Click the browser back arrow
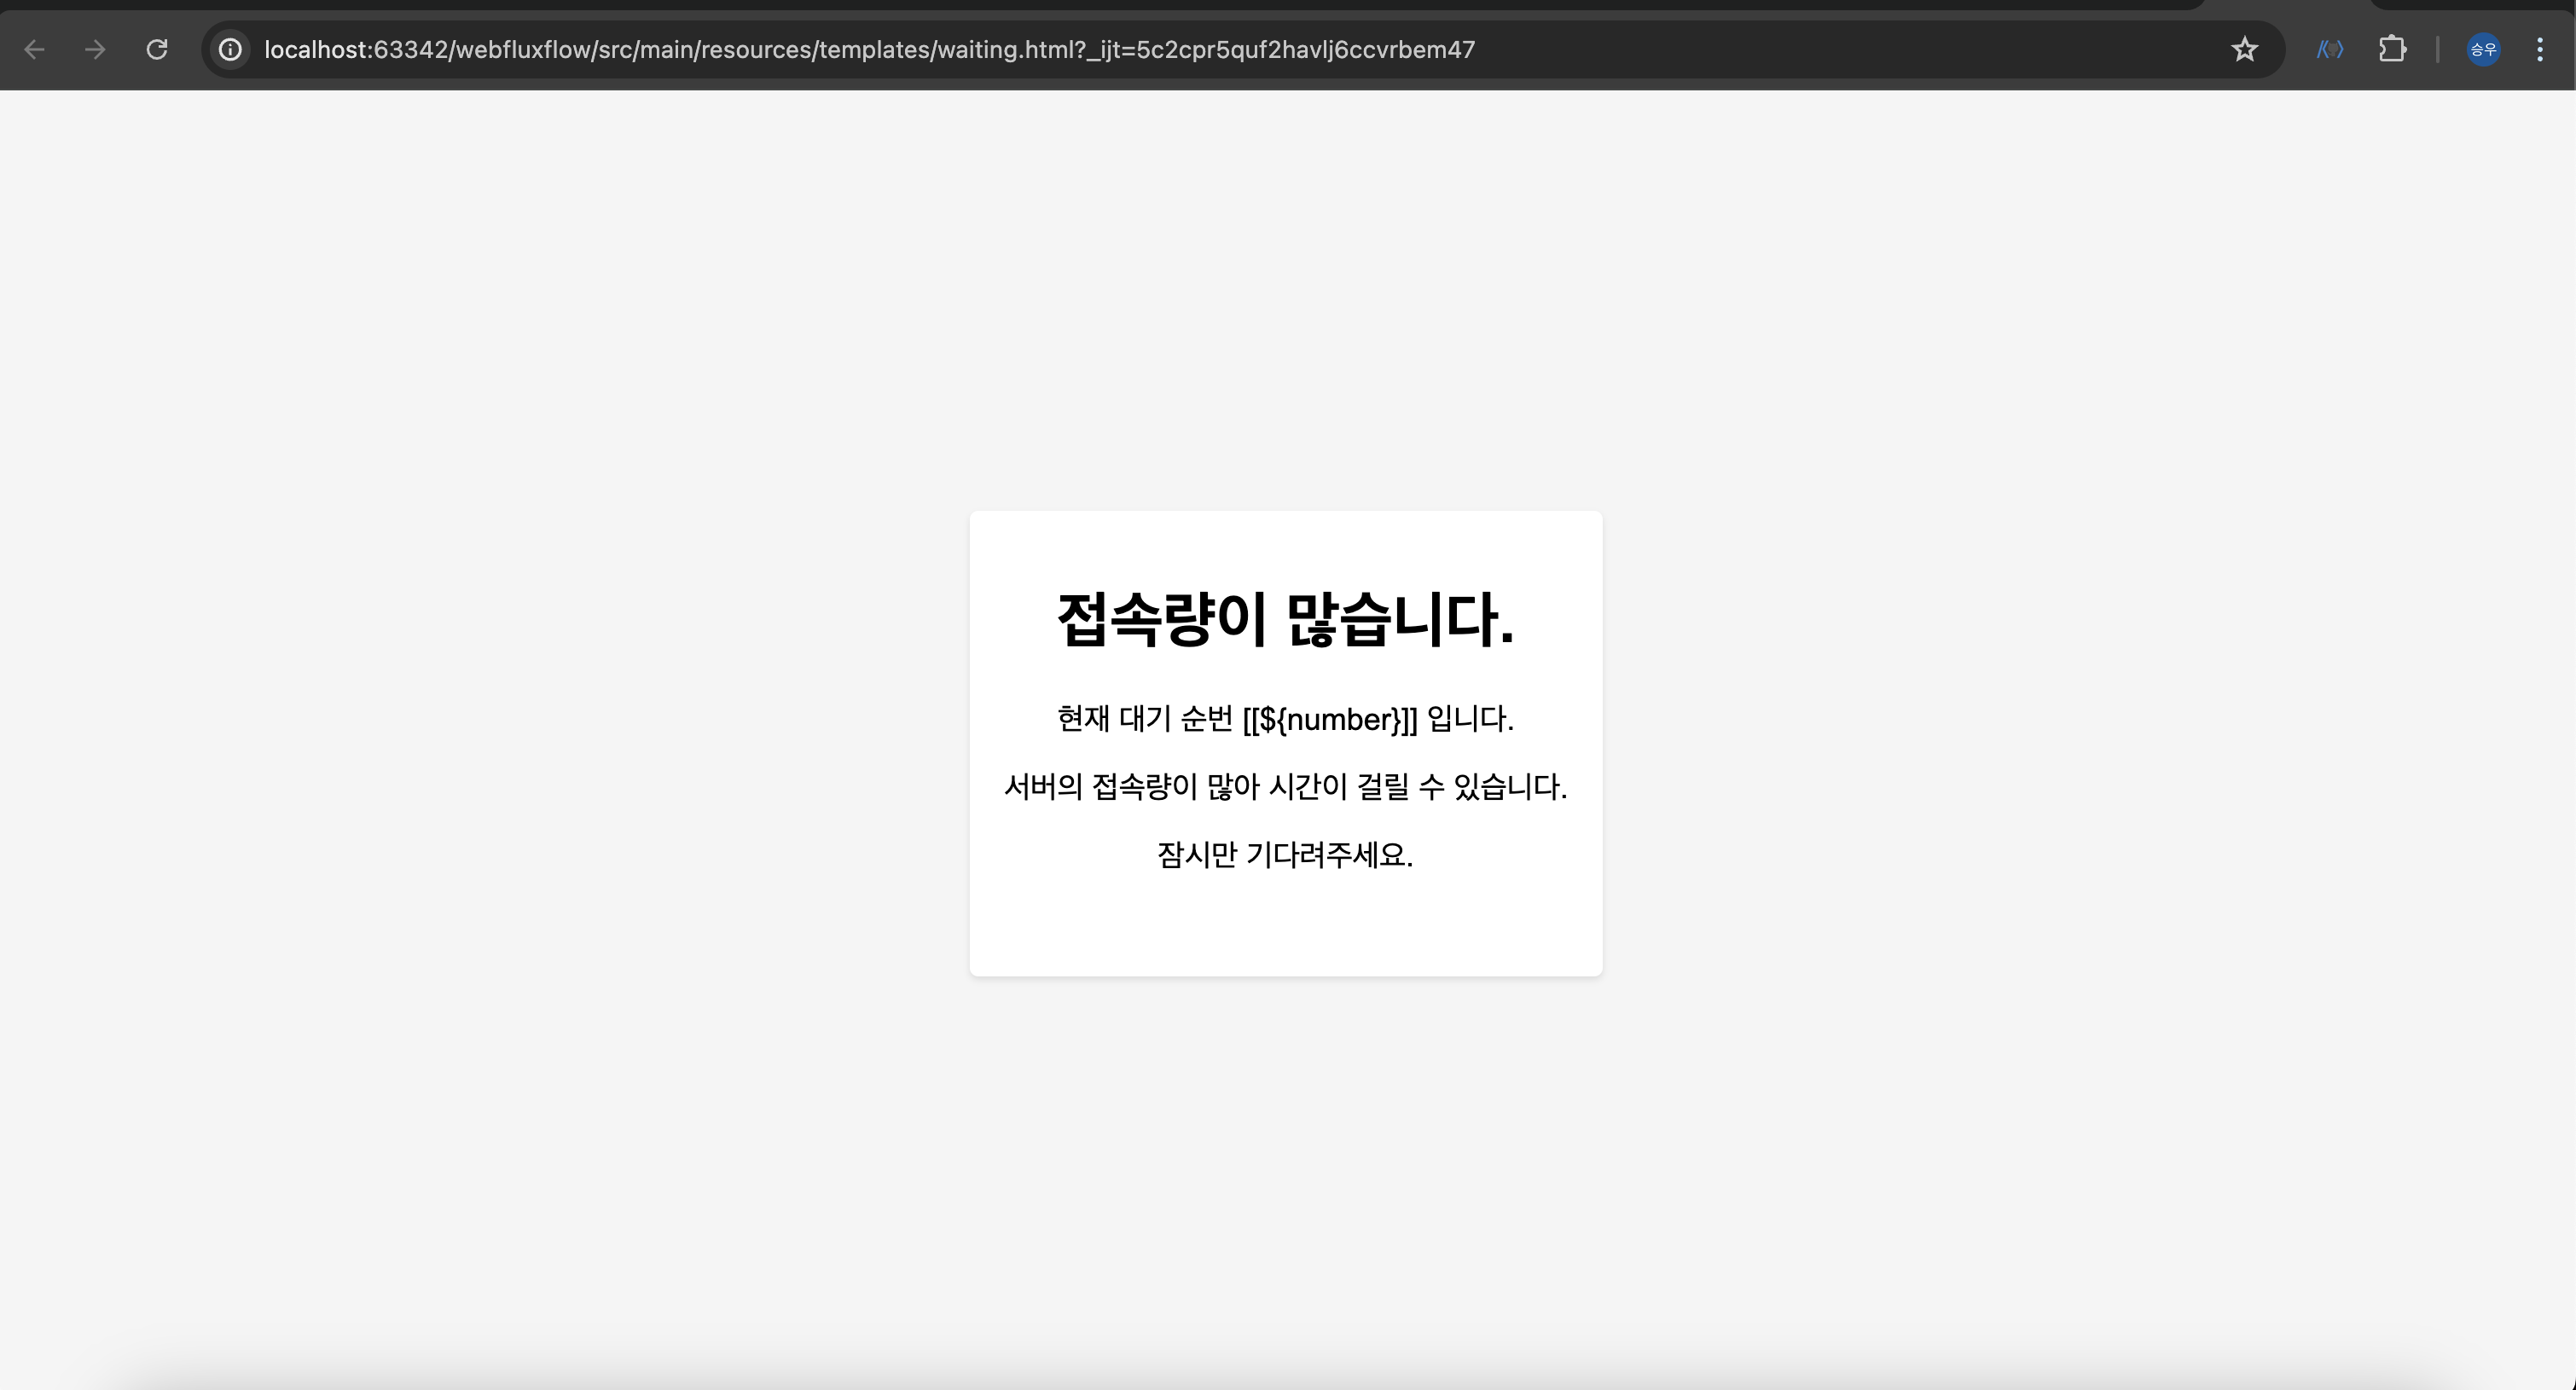The height and width of the screenshot is (1390, 2576). [34, 49]
